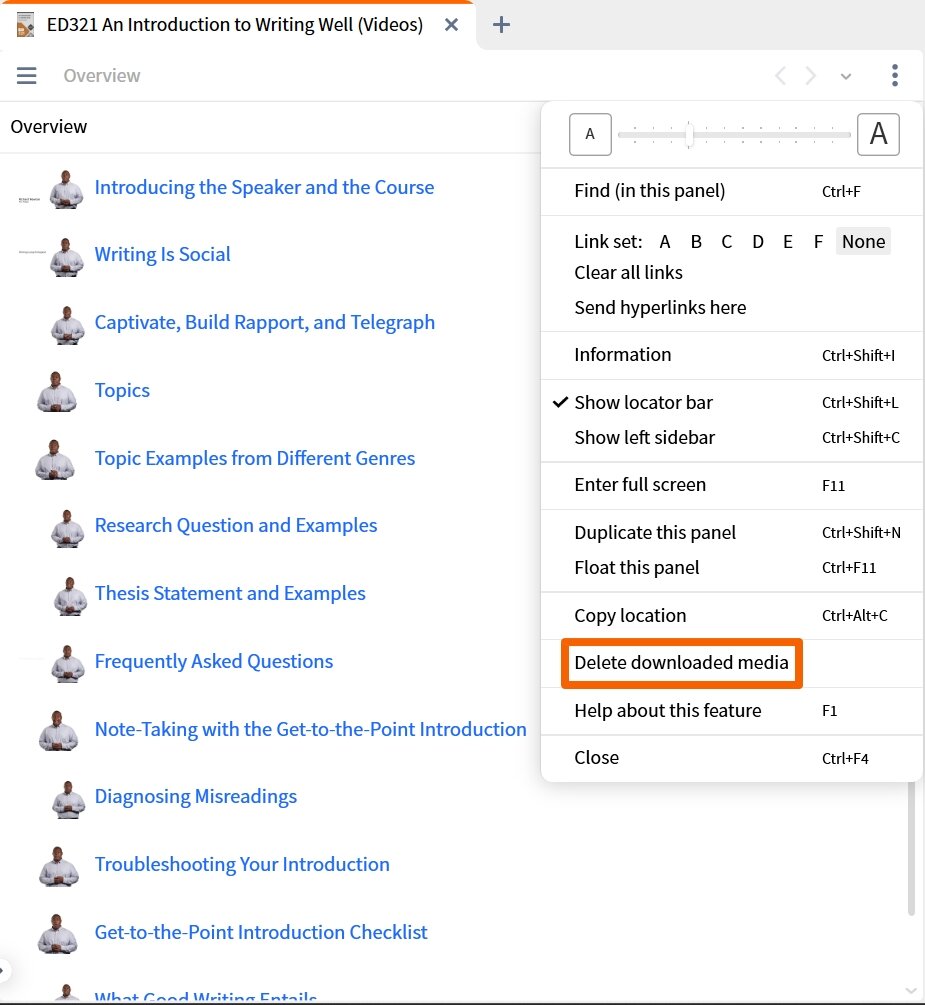Set link set to F
This screenshot has width=925, height=1005.
[x=818, y=242]
